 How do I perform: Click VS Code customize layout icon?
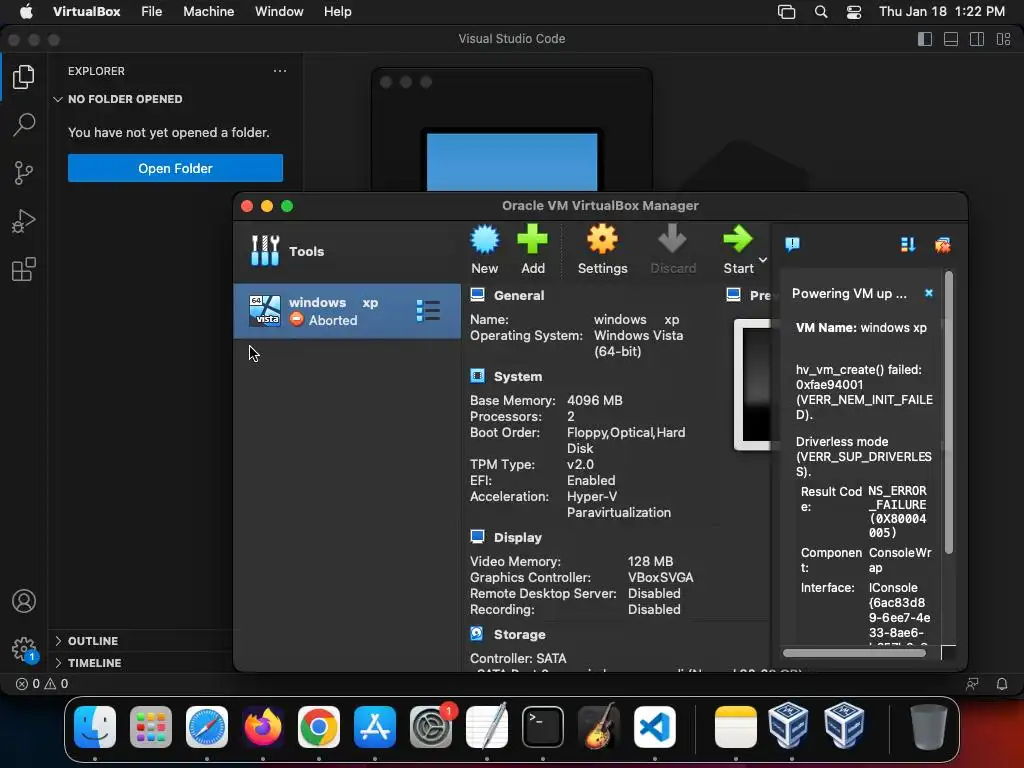1003,39
